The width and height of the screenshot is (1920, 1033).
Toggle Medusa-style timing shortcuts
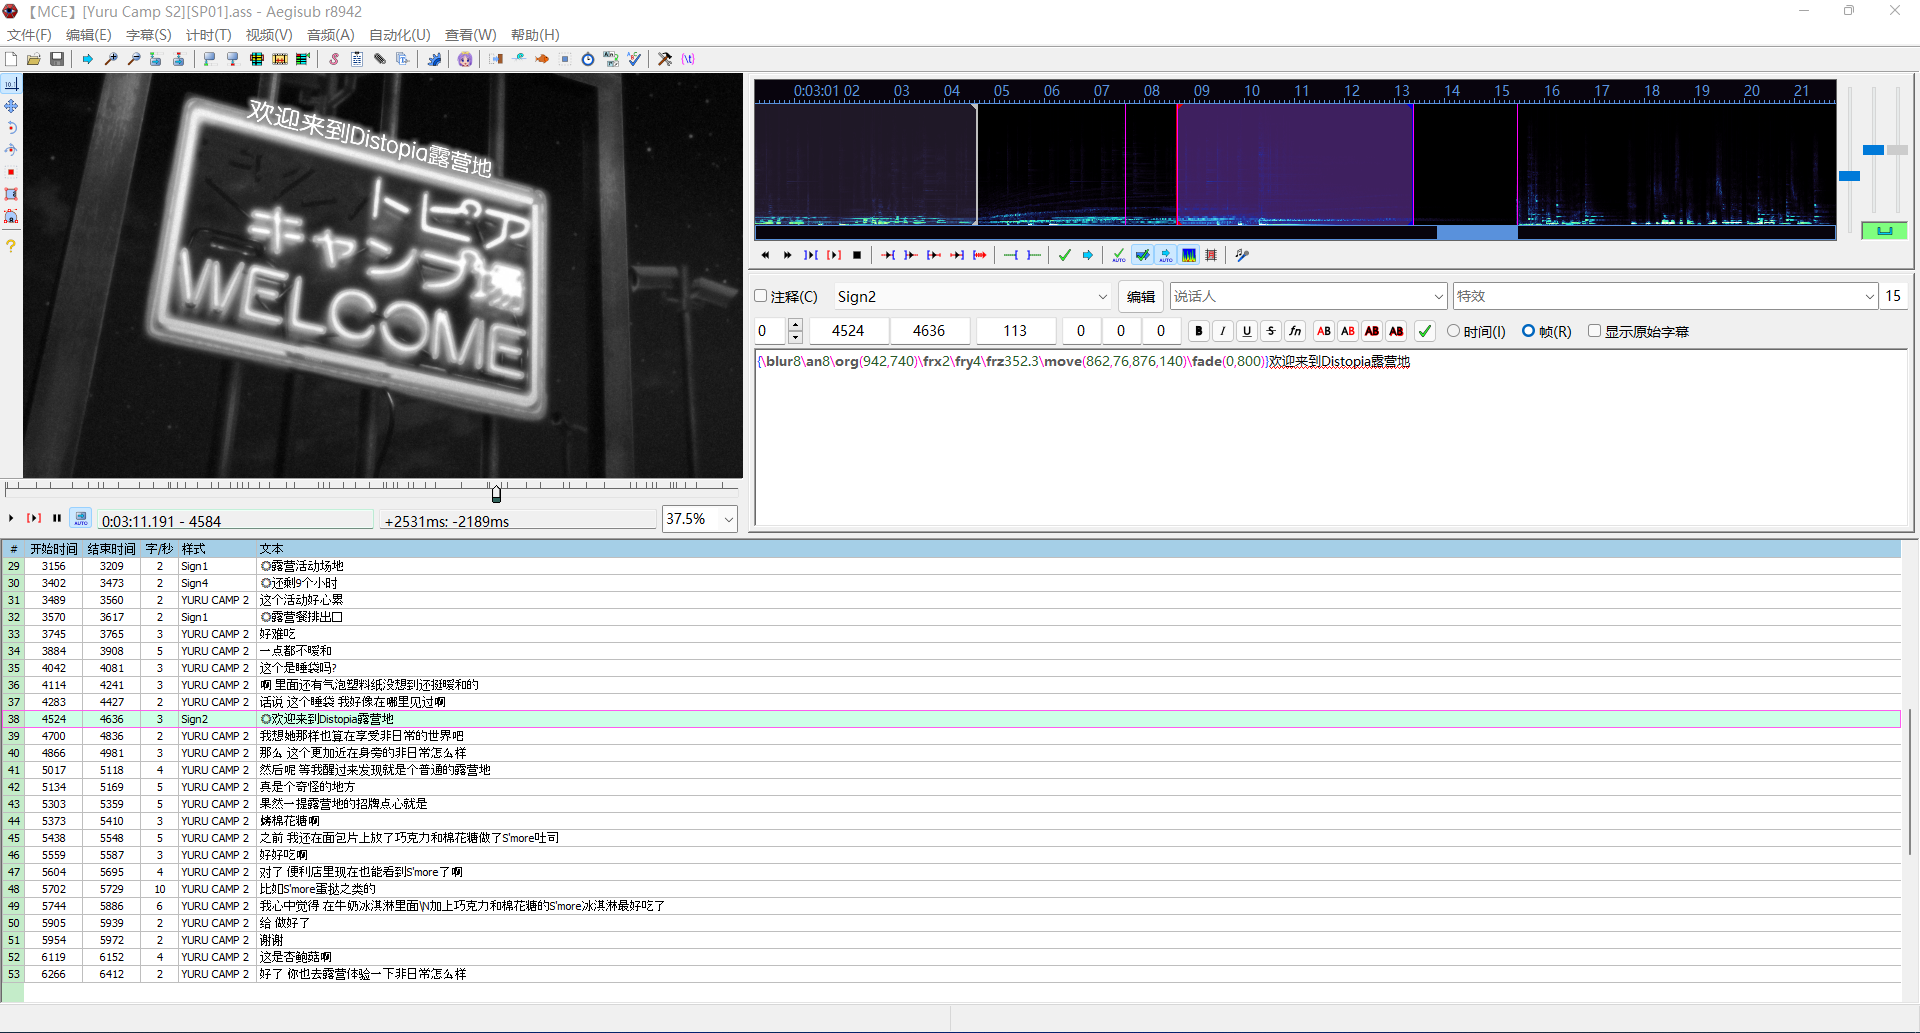coord(1211,255)
